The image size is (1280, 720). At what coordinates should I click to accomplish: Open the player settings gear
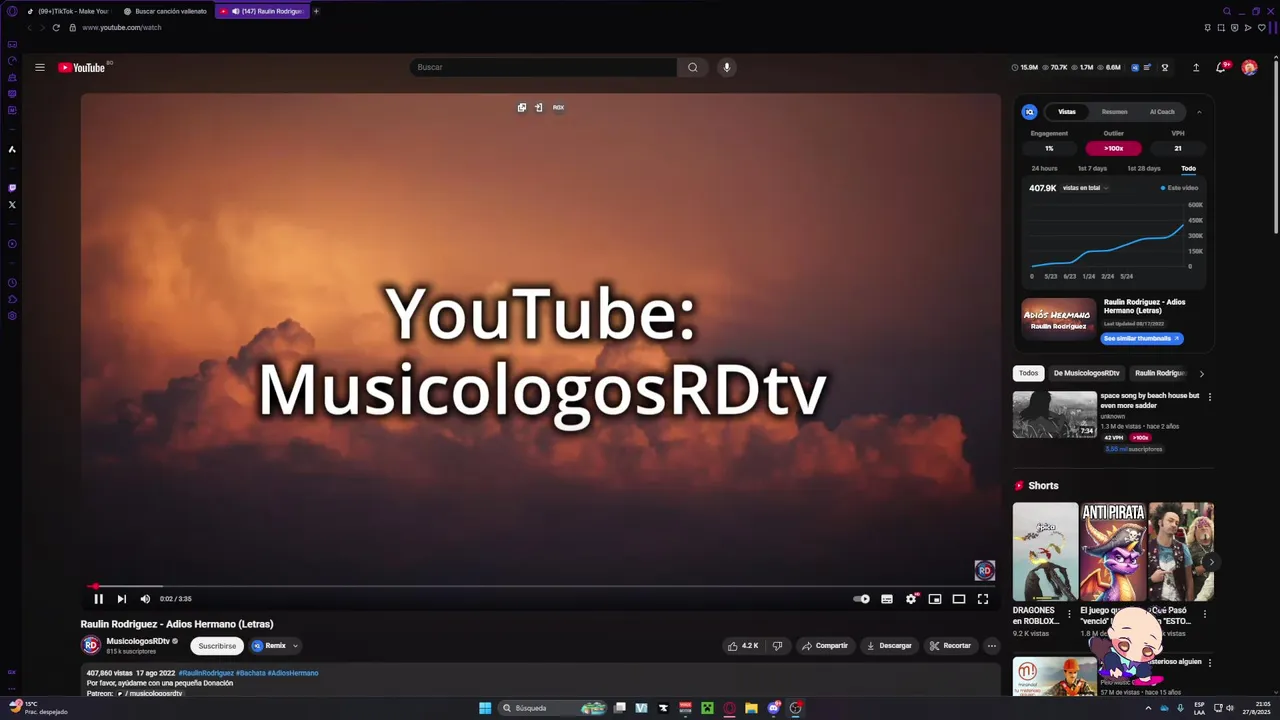click(911, 599)
